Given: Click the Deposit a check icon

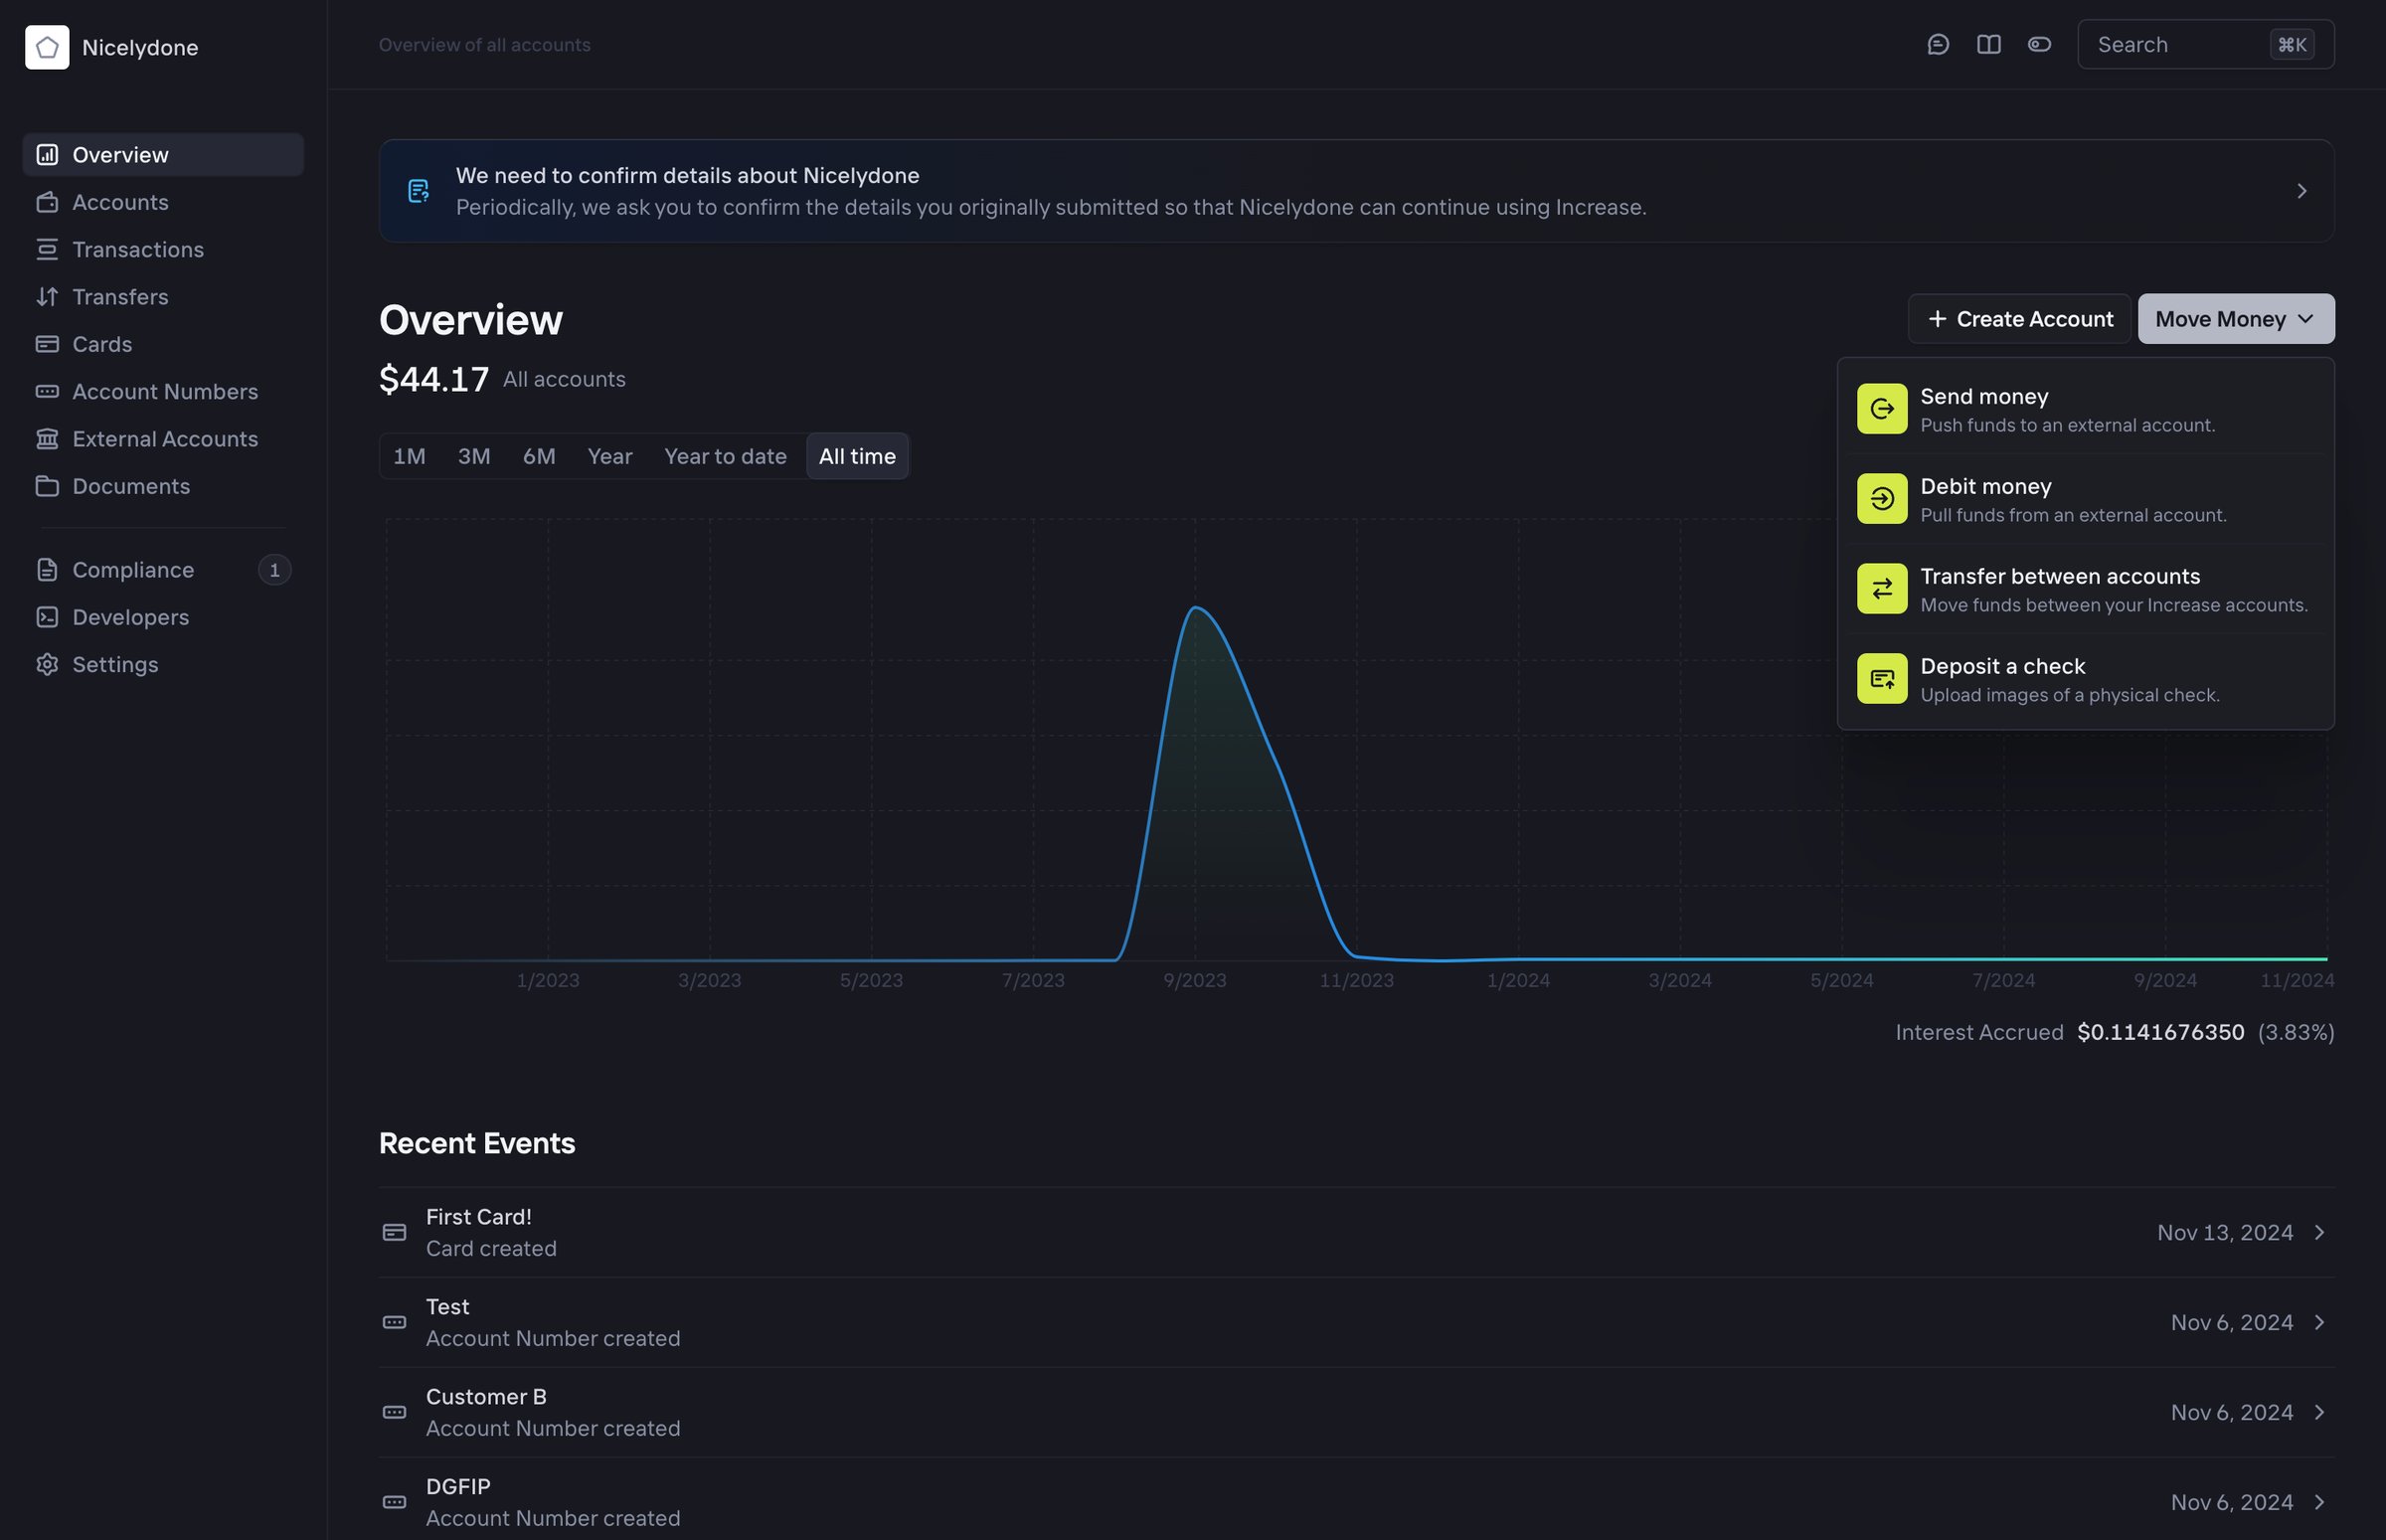Looking at the screenshot, I should point(1882,679).
